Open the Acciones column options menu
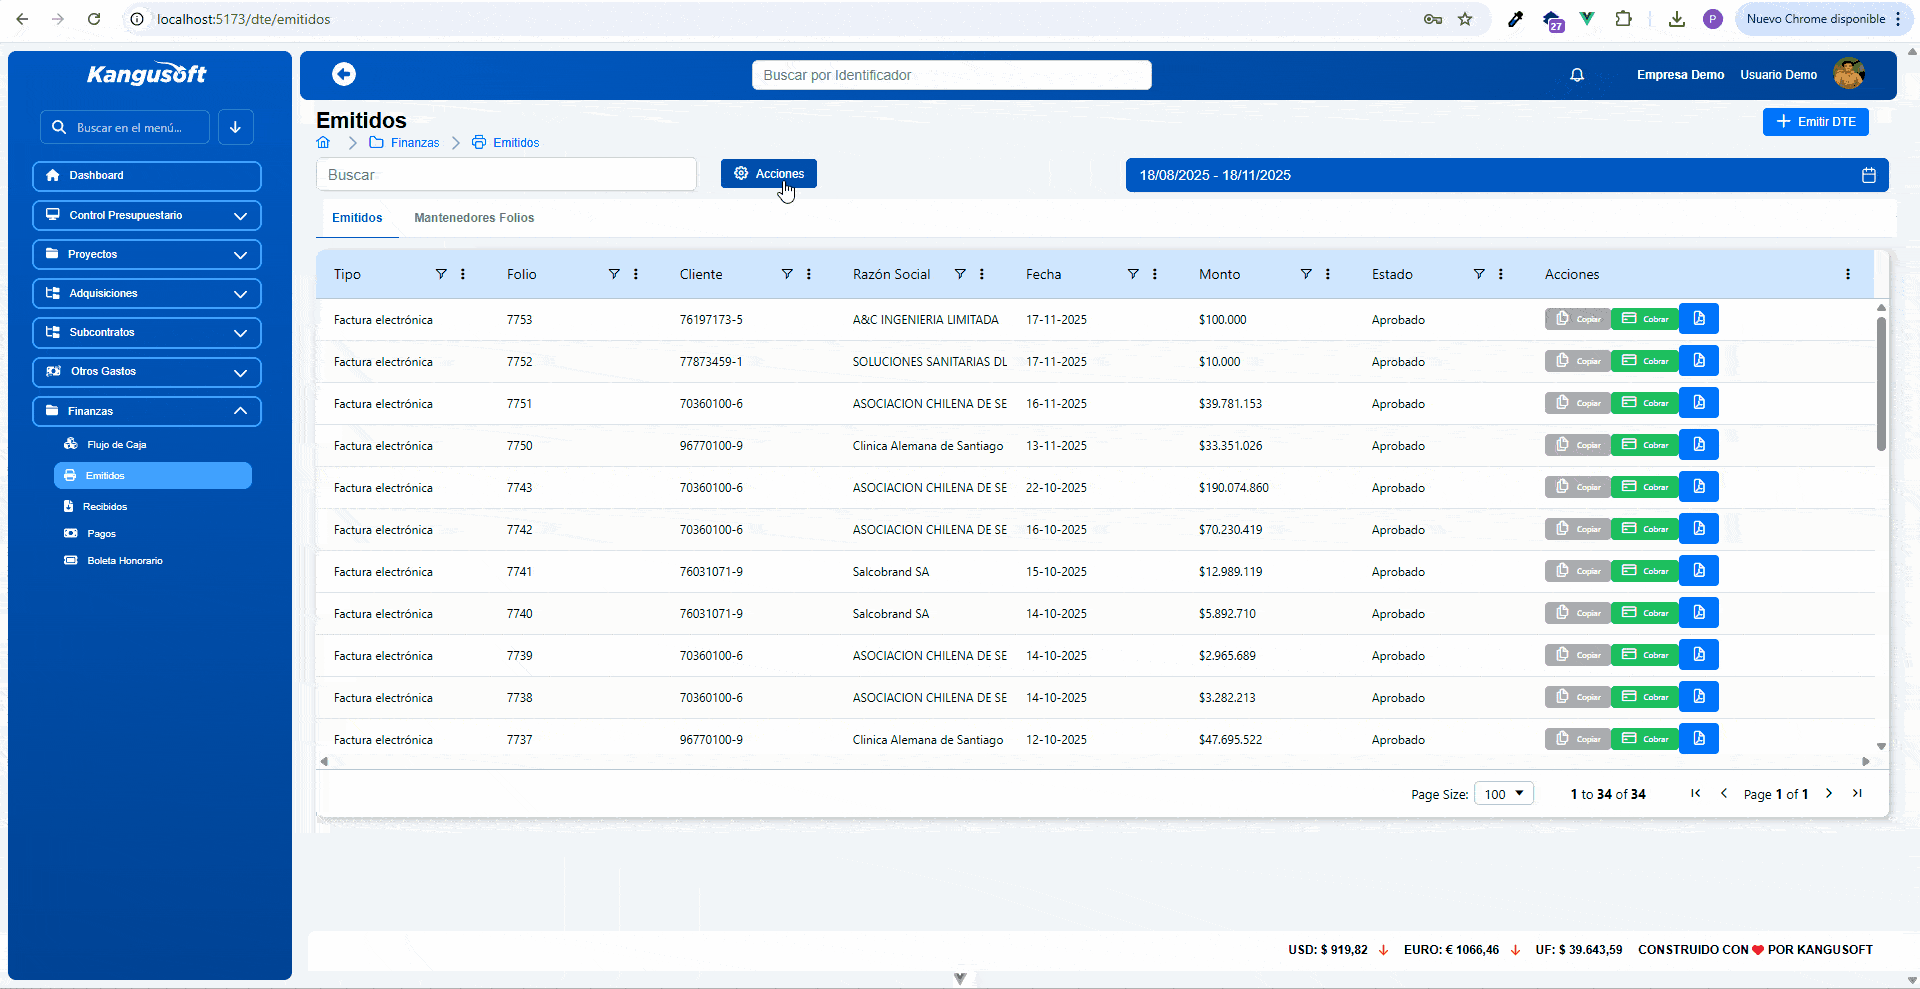This screenshot has height=989, width=1920. pyautogui.click(x=1848, y=274)
